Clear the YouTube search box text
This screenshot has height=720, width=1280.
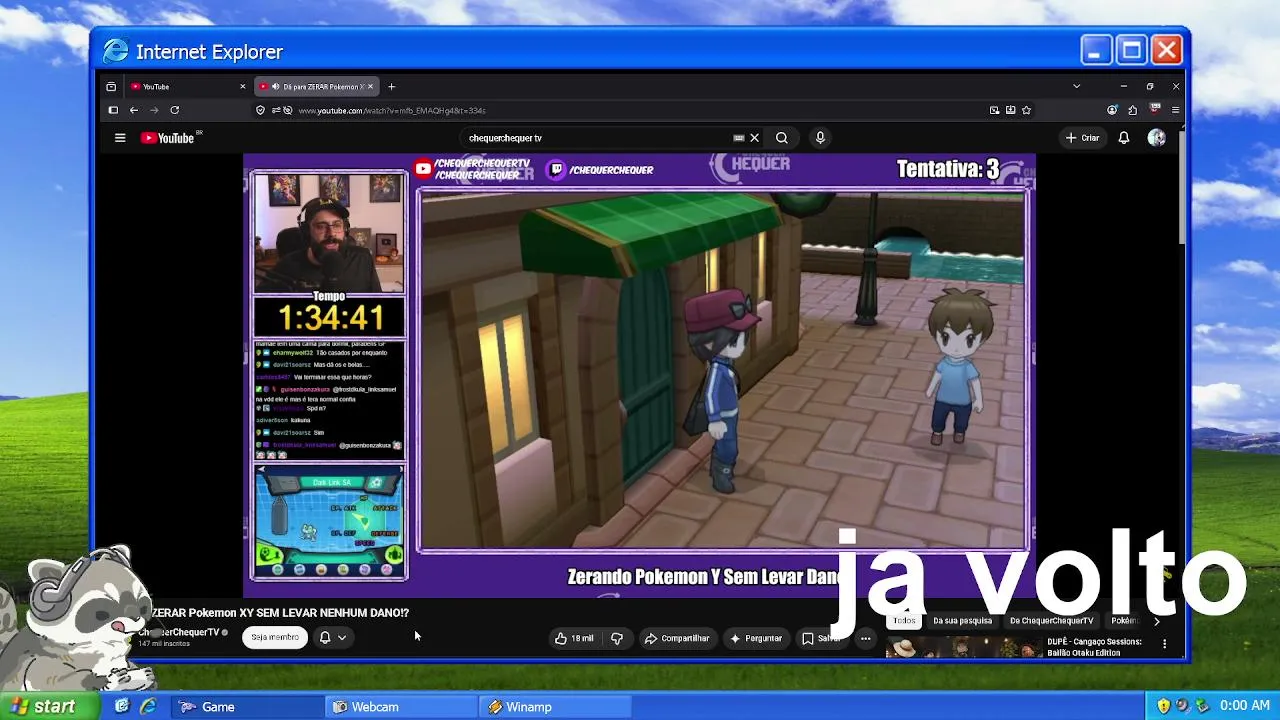click(755, 138)
